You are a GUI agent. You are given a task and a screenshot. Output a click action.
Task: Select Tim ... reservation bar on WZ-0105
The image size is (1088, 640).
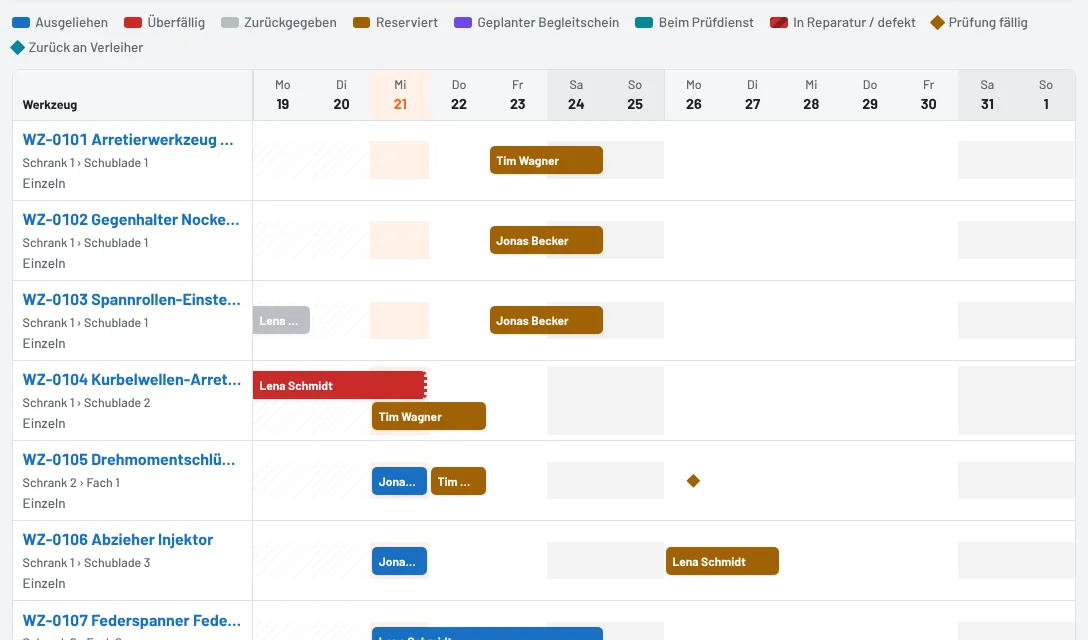(x=458, y=481)
